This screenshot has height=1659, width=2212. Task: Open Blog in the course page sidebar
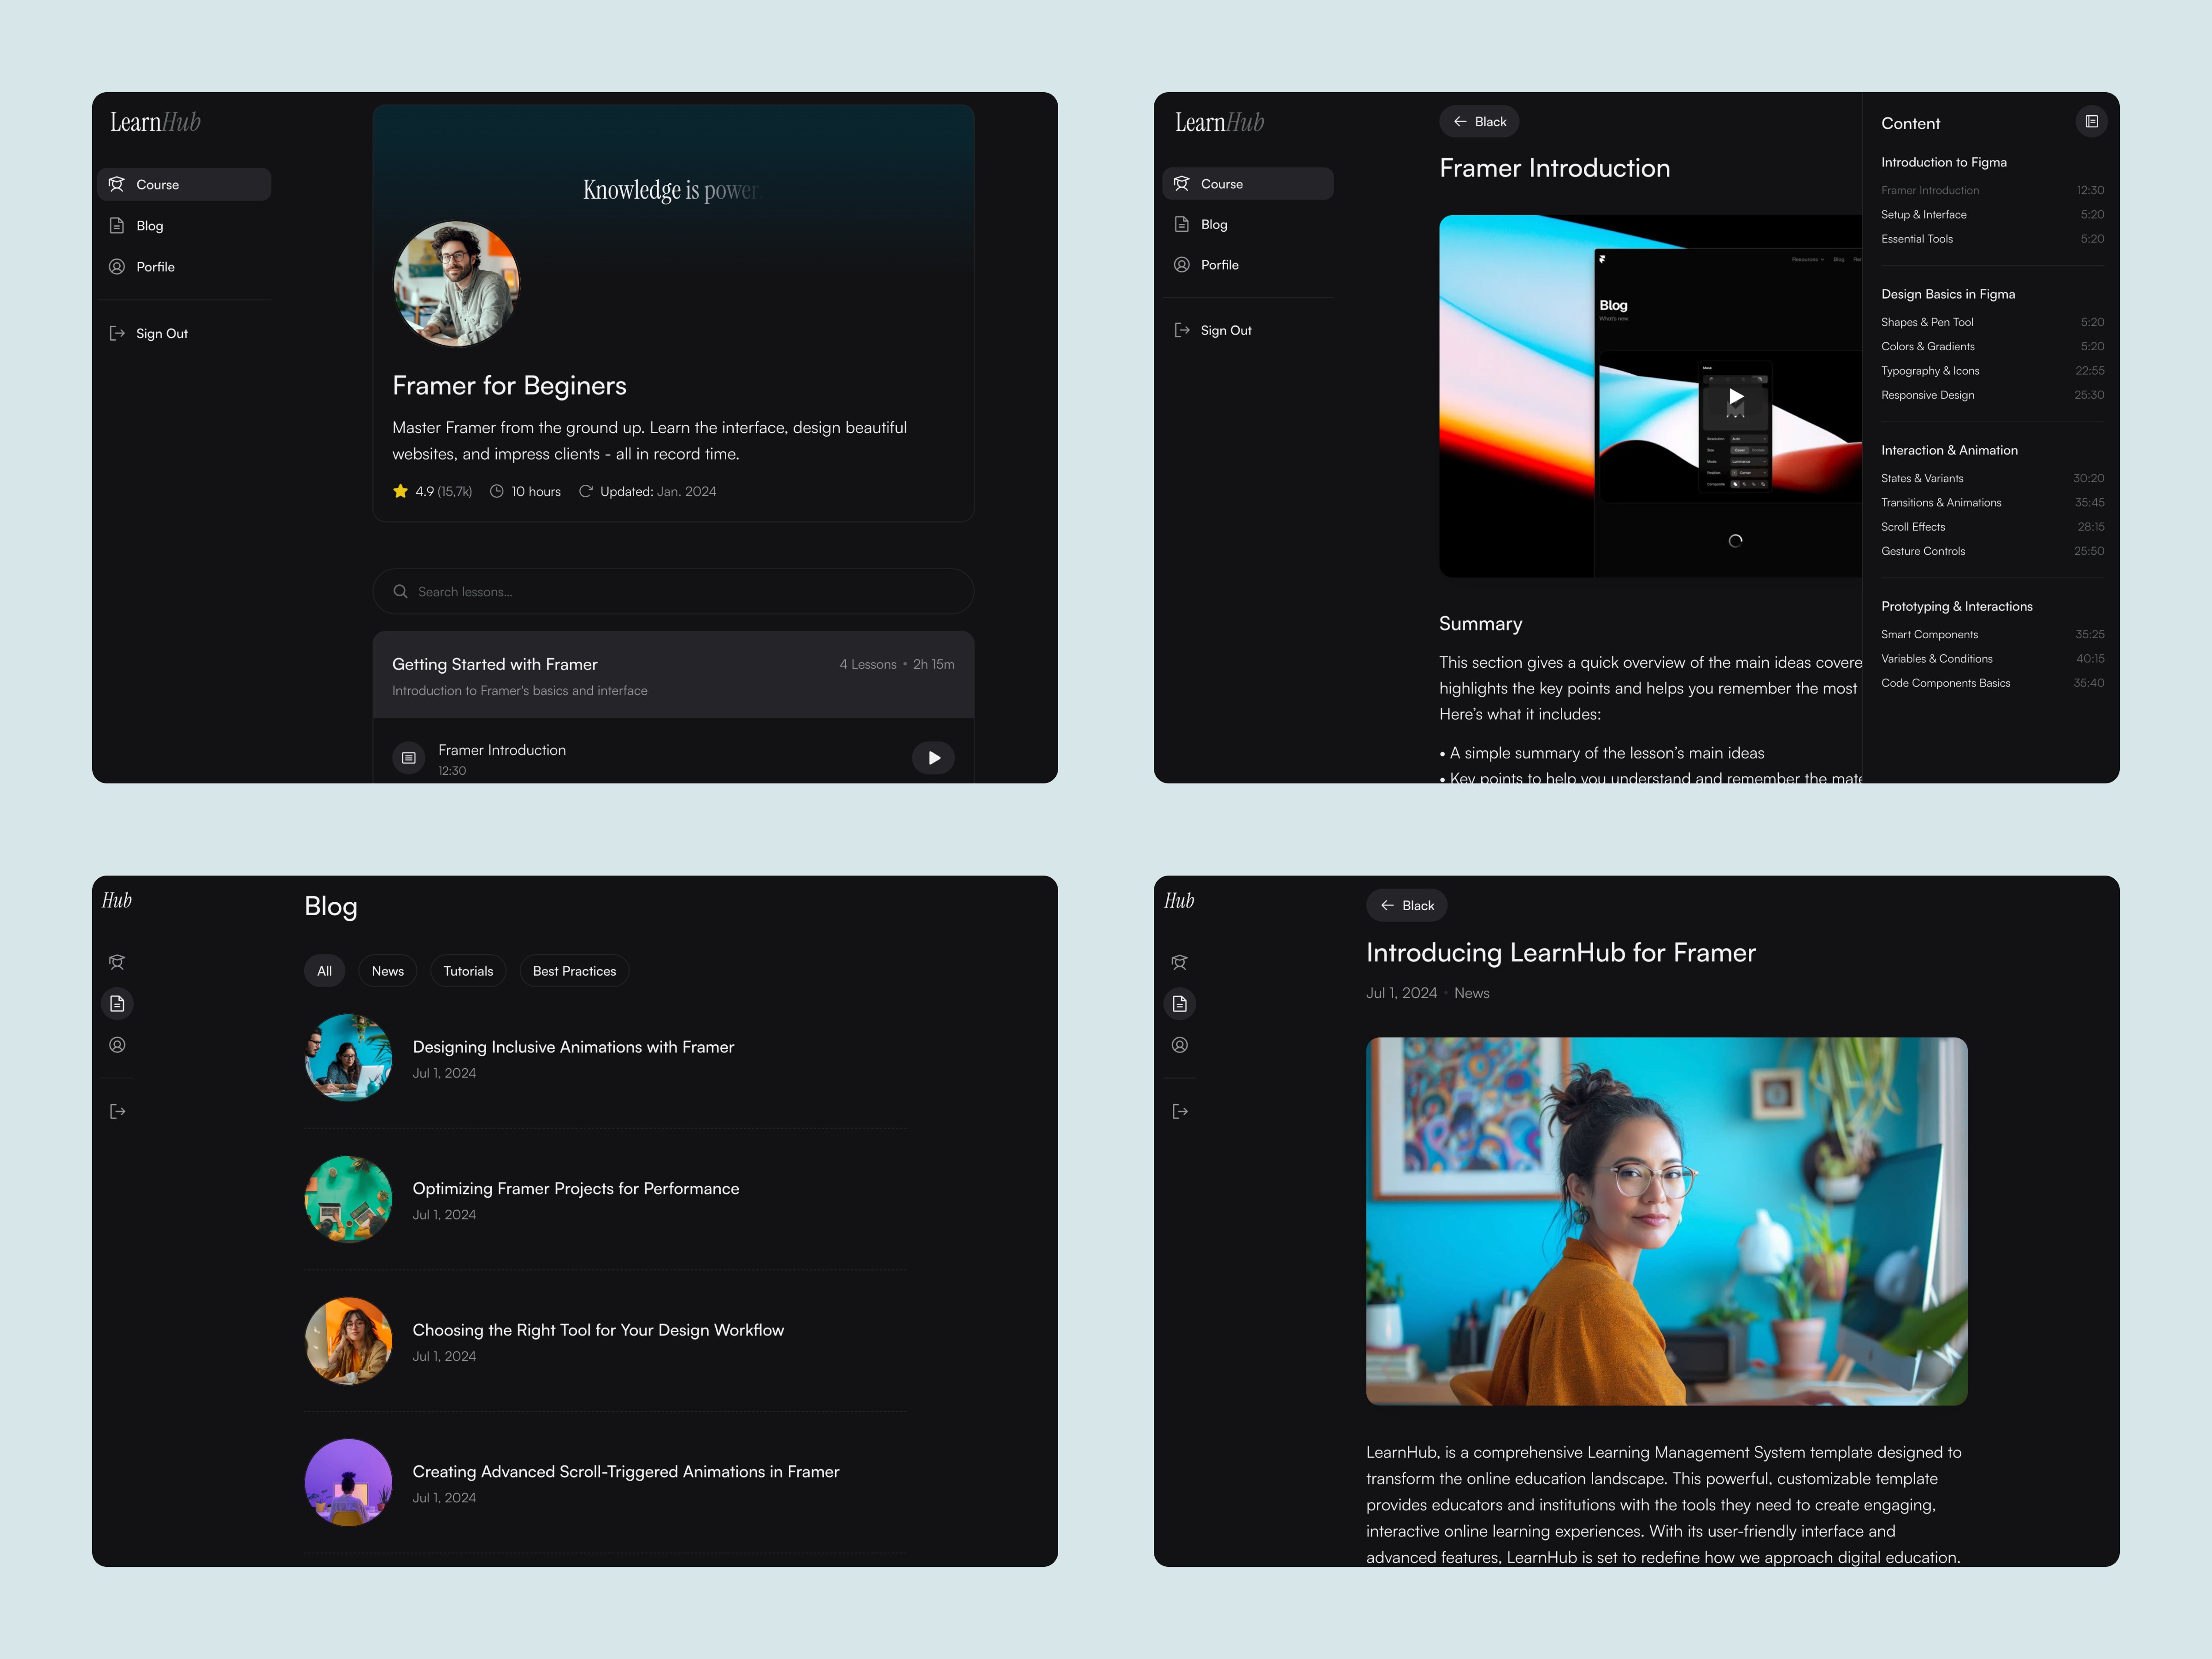point(150,226)
